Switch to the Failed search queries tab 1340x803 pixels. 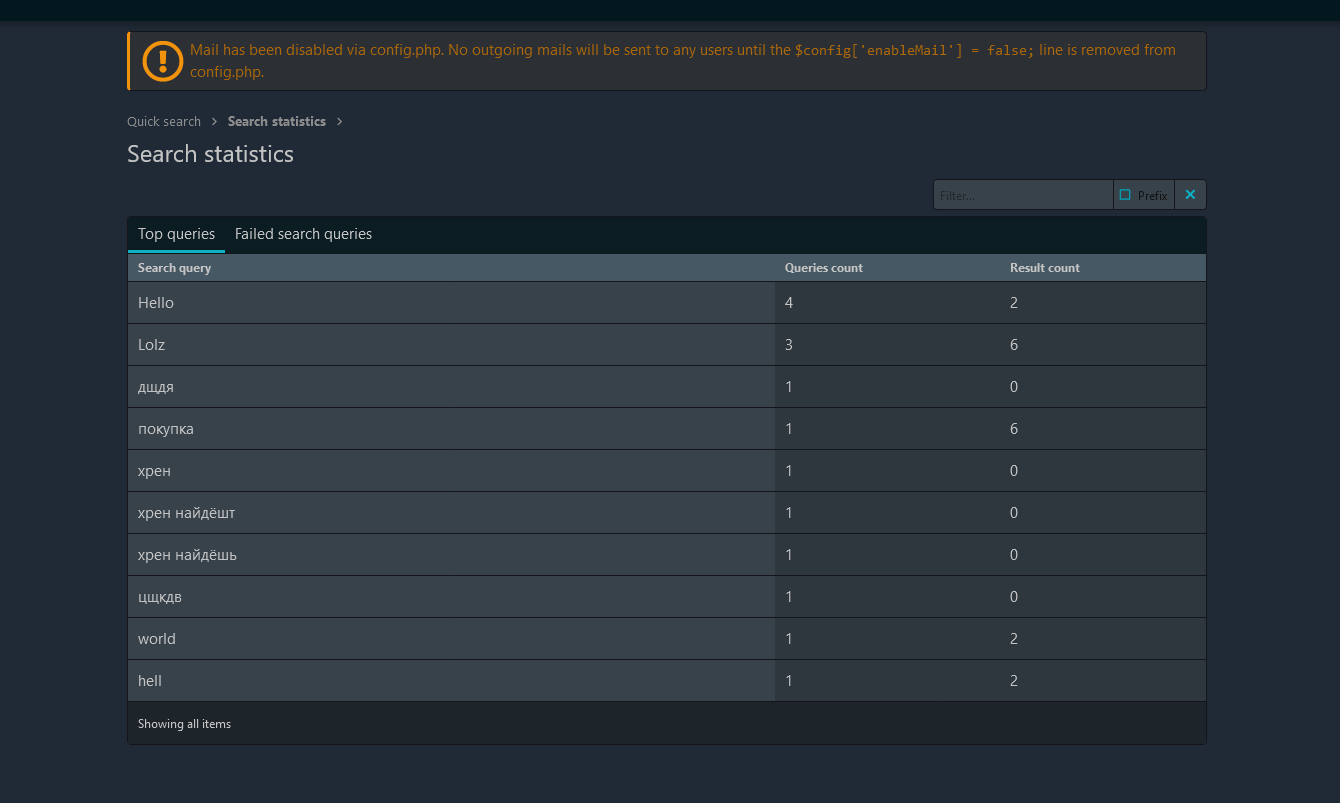coord(303,233)
